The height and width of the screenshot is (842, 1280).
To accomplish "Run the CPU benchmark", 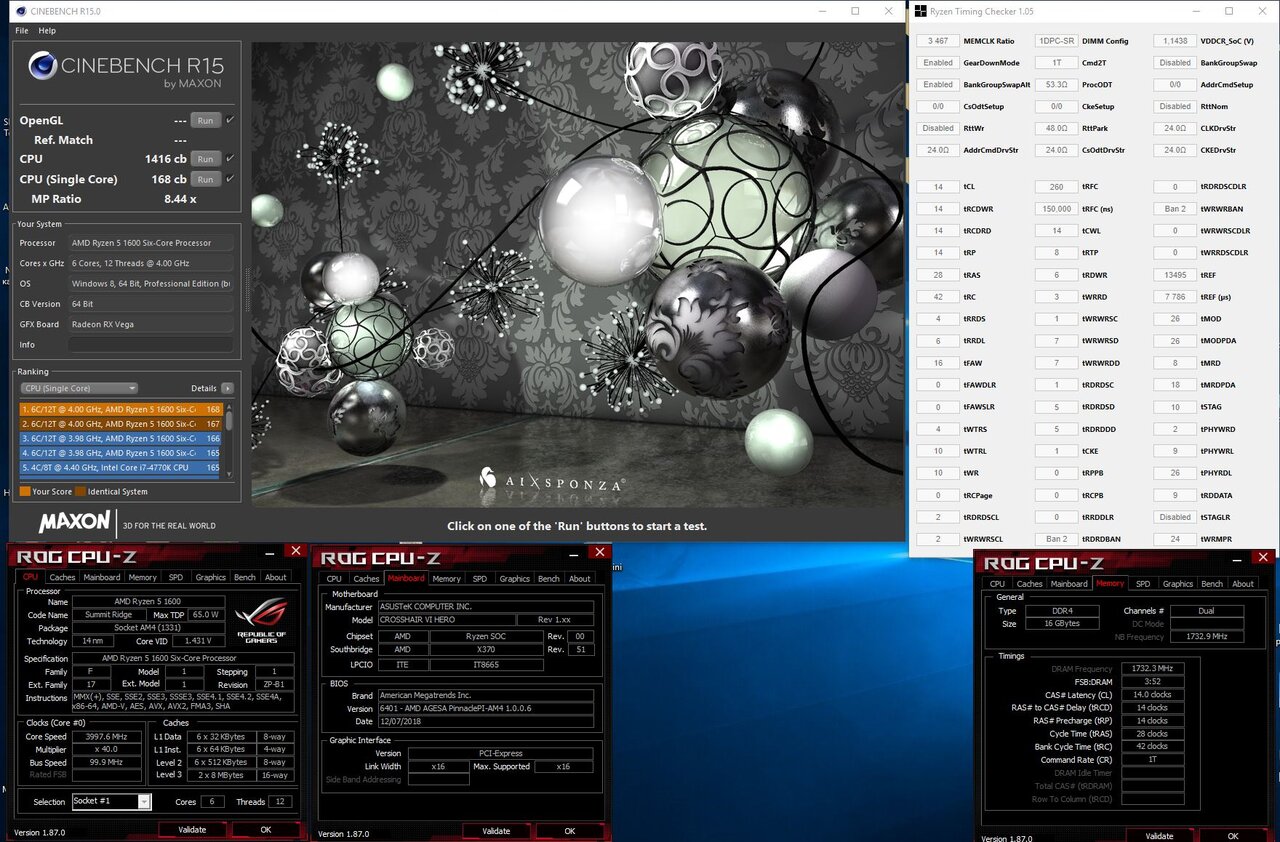I will 205,159.
